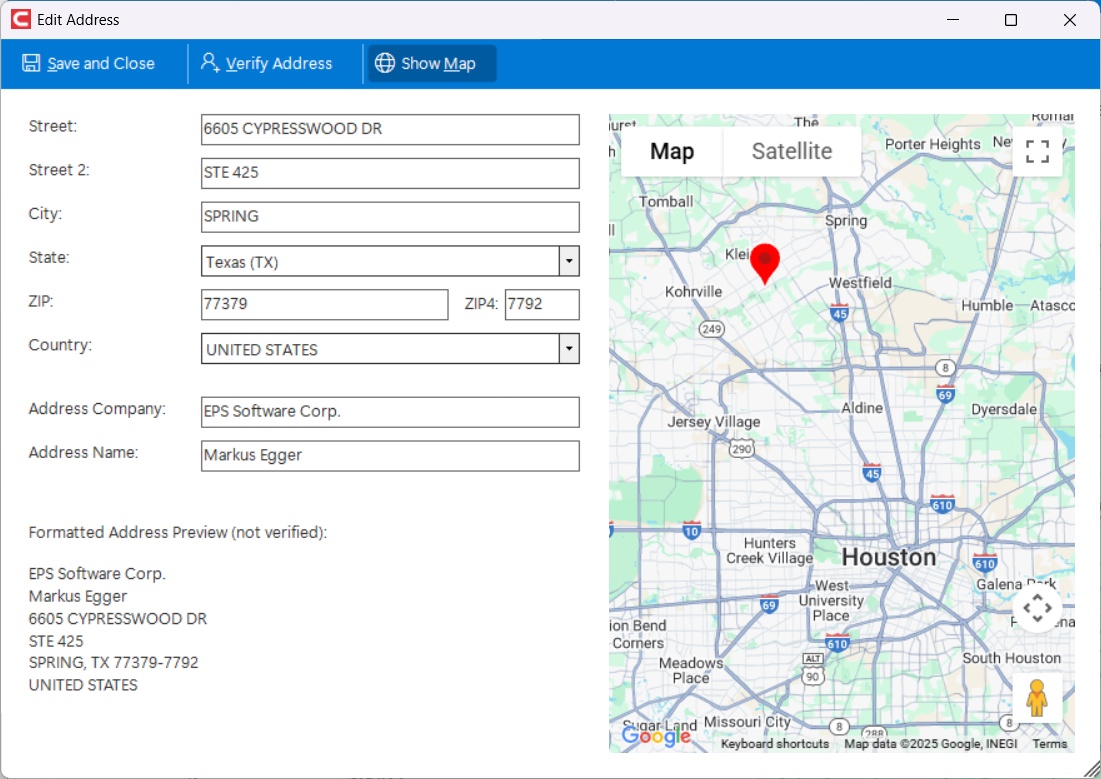Click the preview line STE 425
This screenshot has height=779, width=1101.
click(56, 641)
